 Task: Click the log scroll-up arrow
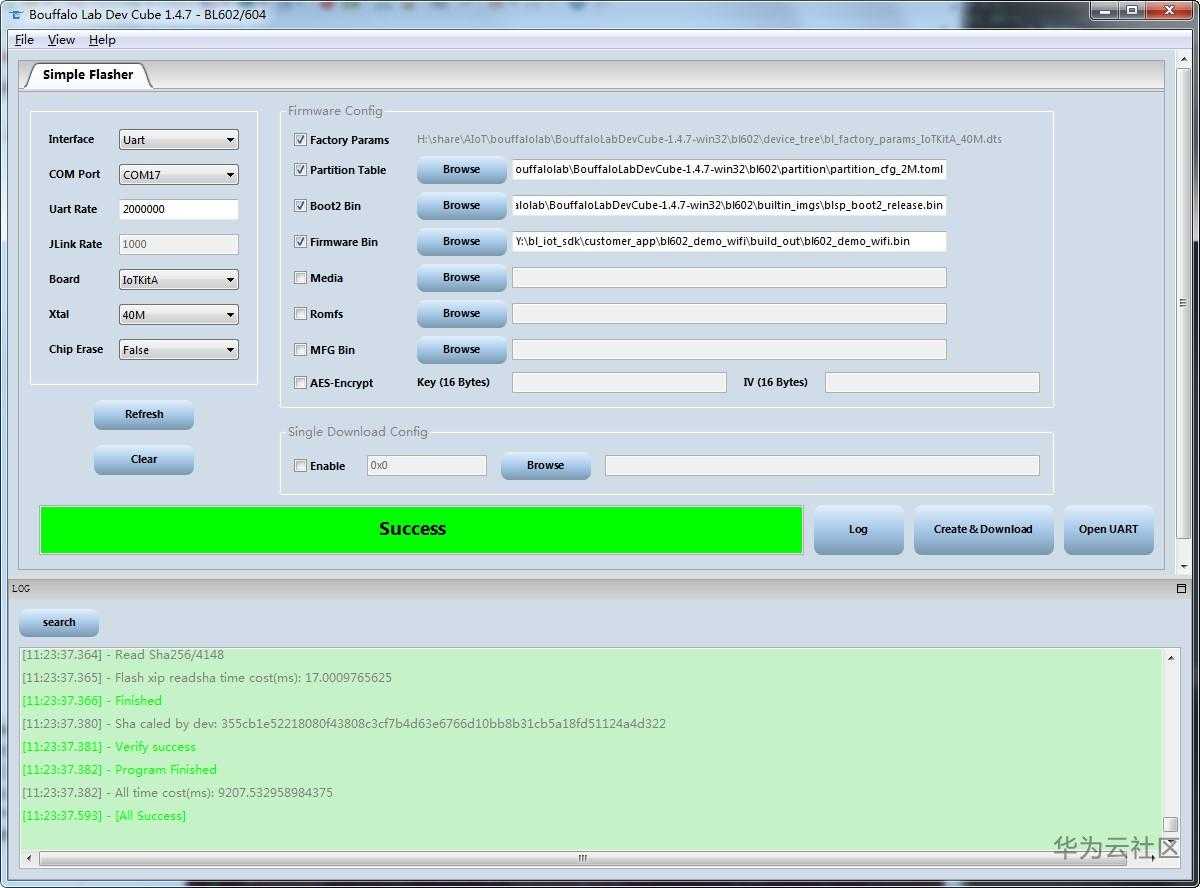tap(1170, 657)
